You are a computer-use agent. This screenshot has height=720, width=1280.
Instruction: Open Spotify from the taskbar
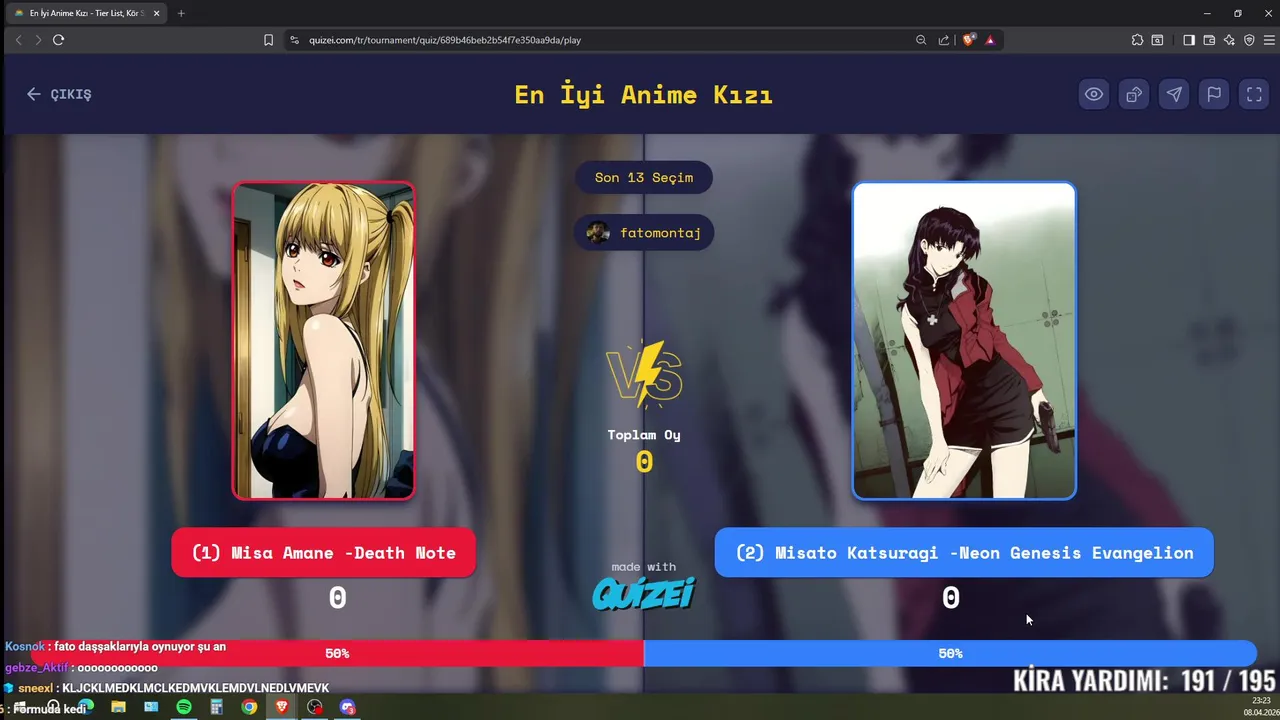pyautogui.click(x=184, y=707)
